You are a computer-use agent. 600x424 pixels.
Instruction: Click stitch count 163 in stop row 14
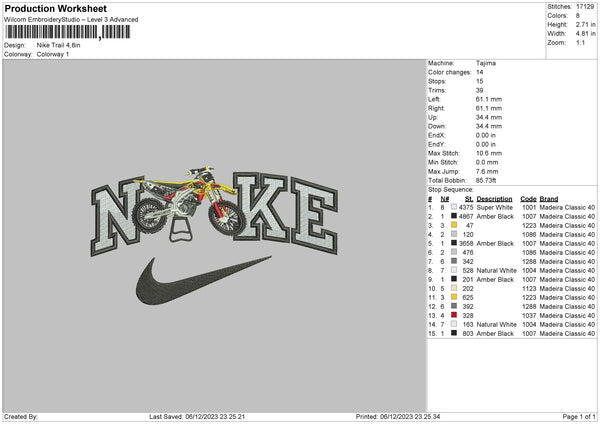click(468, 325)
